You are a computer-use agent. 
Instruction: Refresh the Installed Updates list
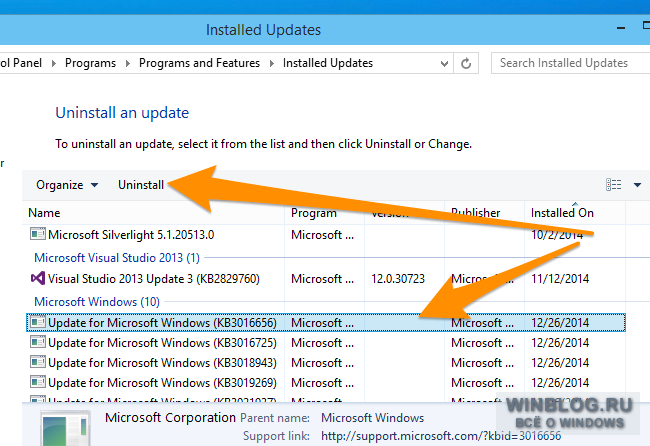(x=466, y=63)
